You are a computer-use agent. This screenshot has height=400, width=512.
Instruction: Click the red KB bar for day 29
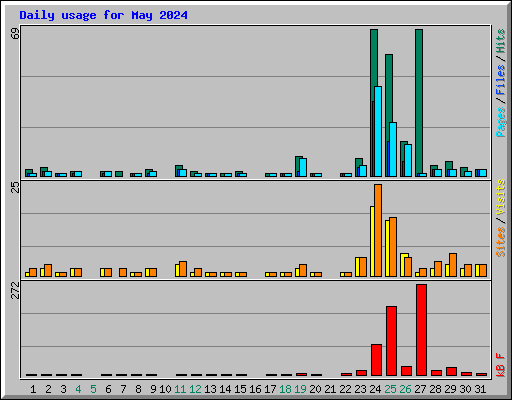[x=451, y=372]
